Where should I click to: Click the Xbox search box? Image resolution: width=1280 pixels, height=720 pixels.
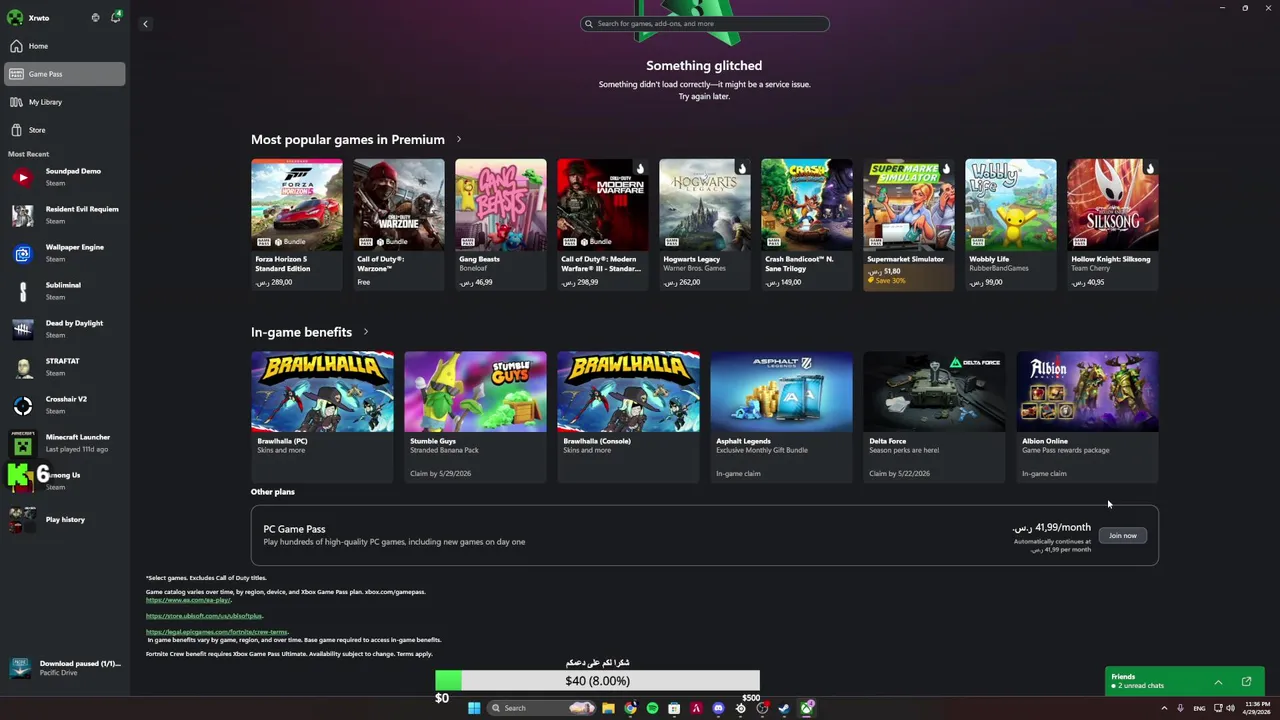point(705,24)
